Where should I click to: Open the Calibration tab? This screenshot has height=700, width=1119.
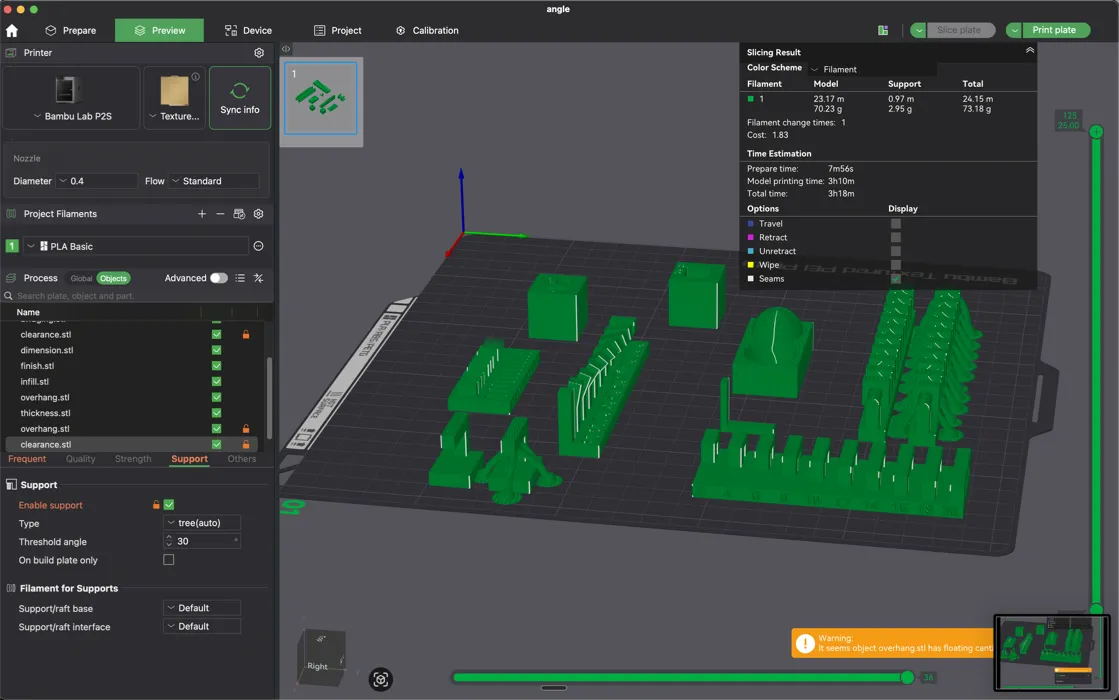[427, 31]
